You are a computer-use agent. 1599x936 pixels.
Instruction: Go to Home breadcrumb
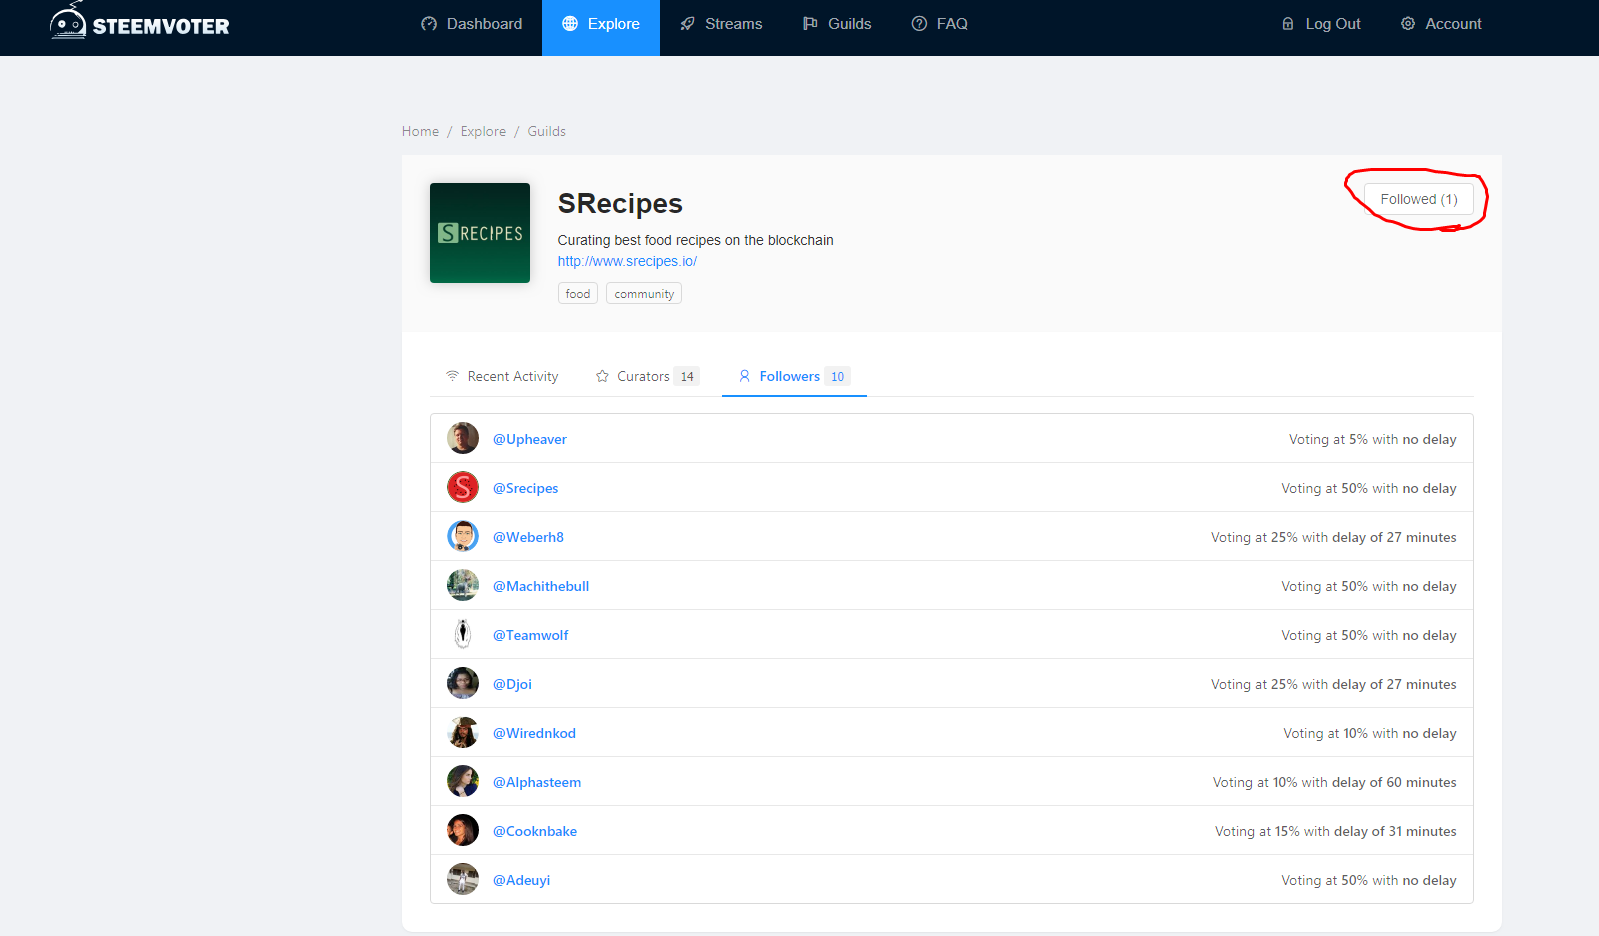tap(420, 131)
